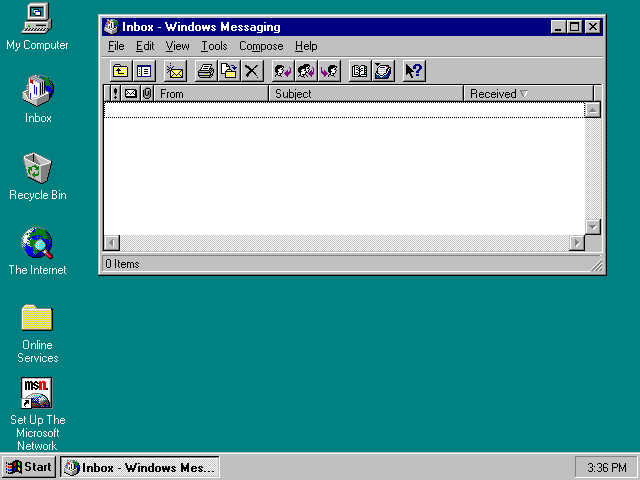Viewport: 640px width, 480px height.
Task: Sort messages by Received column
Action: (x=529, y=94)
